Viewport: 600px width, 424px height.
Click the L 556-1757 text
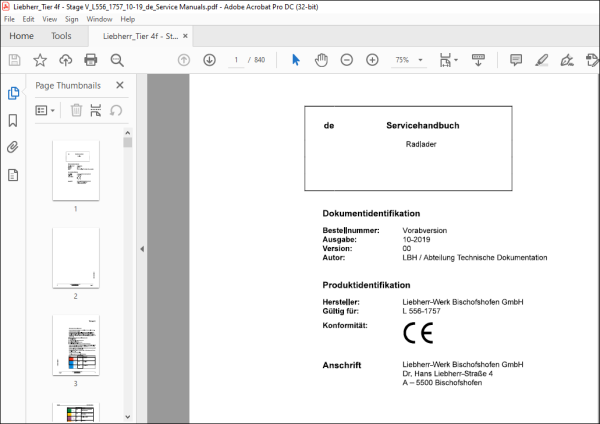(421, 311)
